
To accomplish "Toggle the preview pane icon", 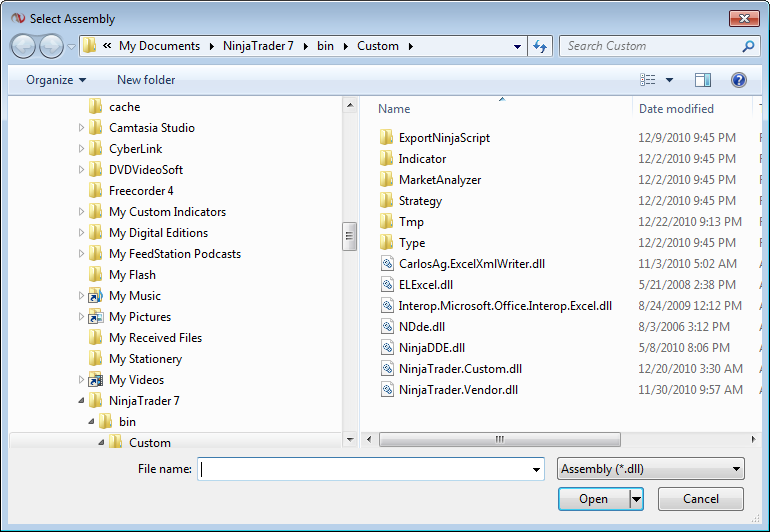I will 703,80.
